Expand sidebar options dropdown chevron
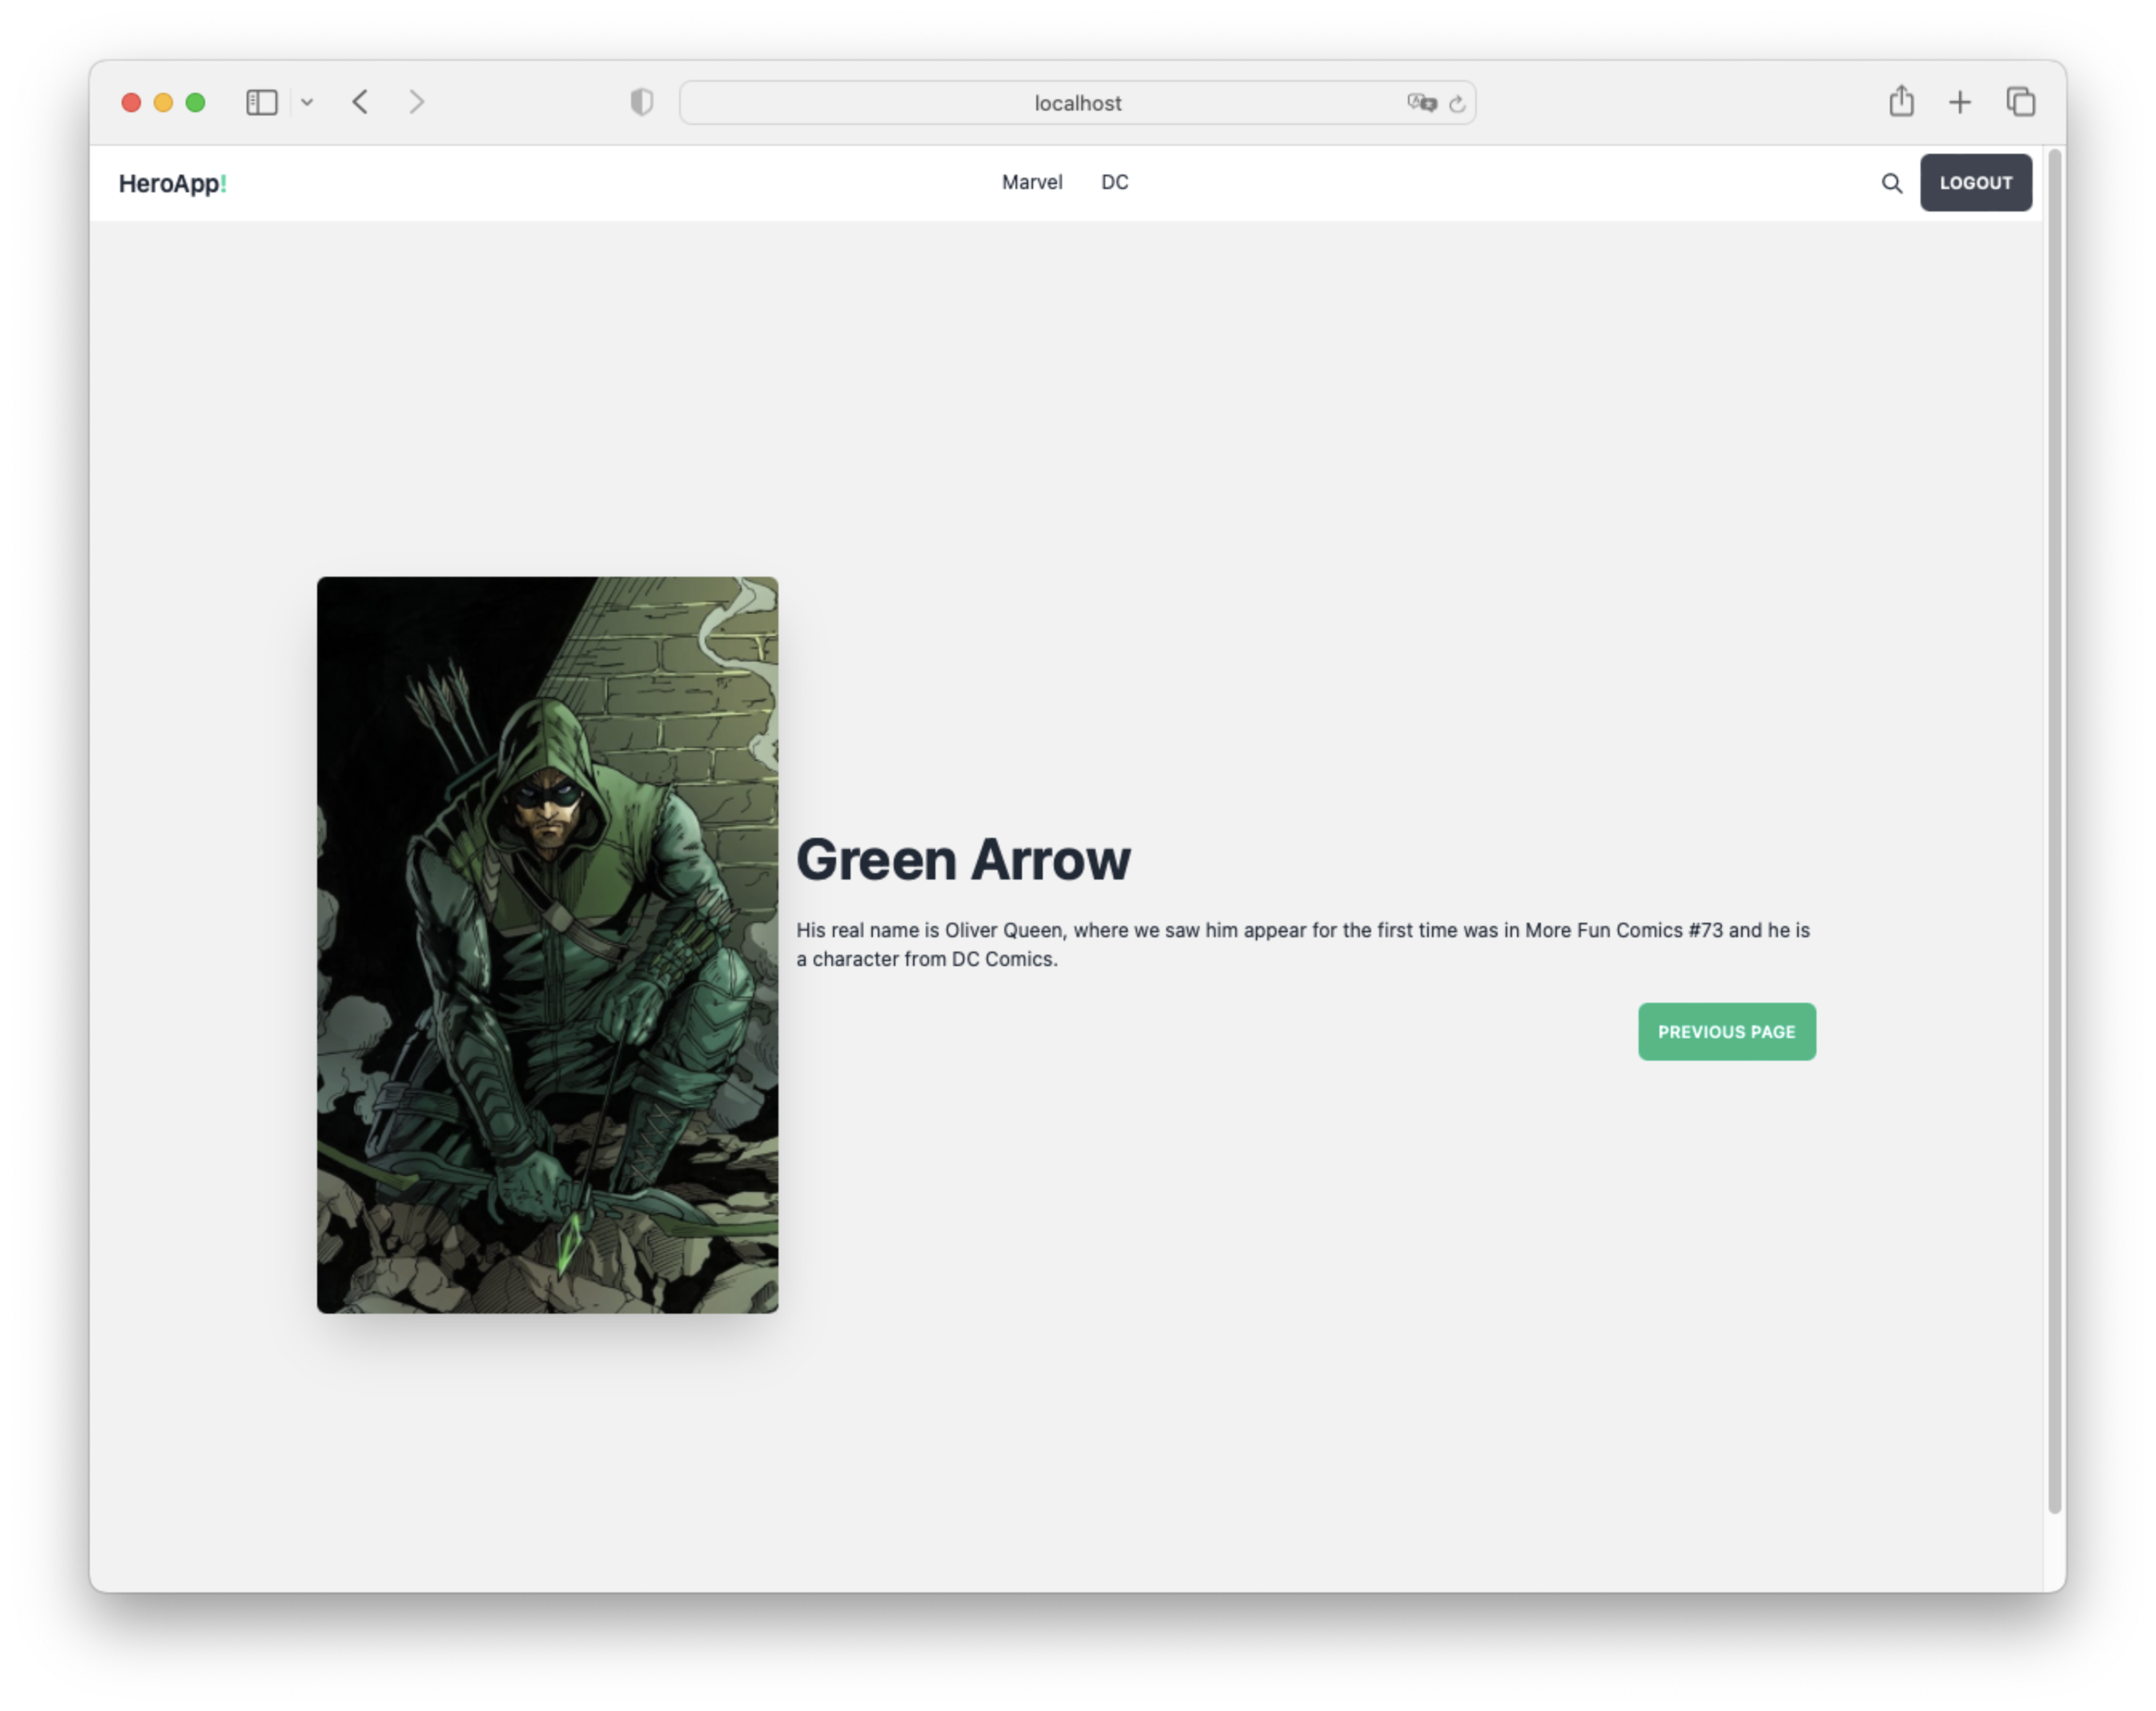 (307, 102)
